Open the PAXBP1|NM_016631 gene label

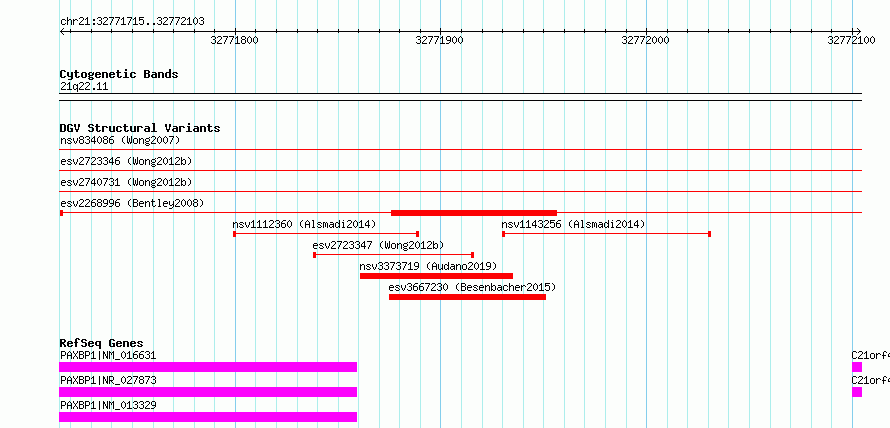[x=108, y=356]
